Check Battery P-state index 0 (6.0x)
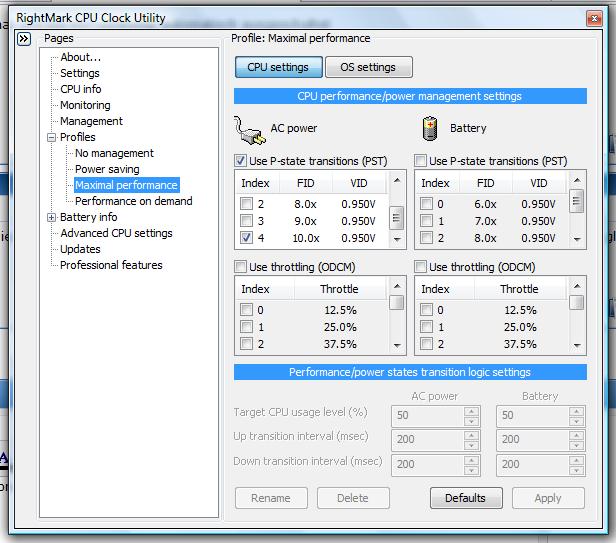The height and width of the screenshot is (543, 616). (x=426, y=204)
